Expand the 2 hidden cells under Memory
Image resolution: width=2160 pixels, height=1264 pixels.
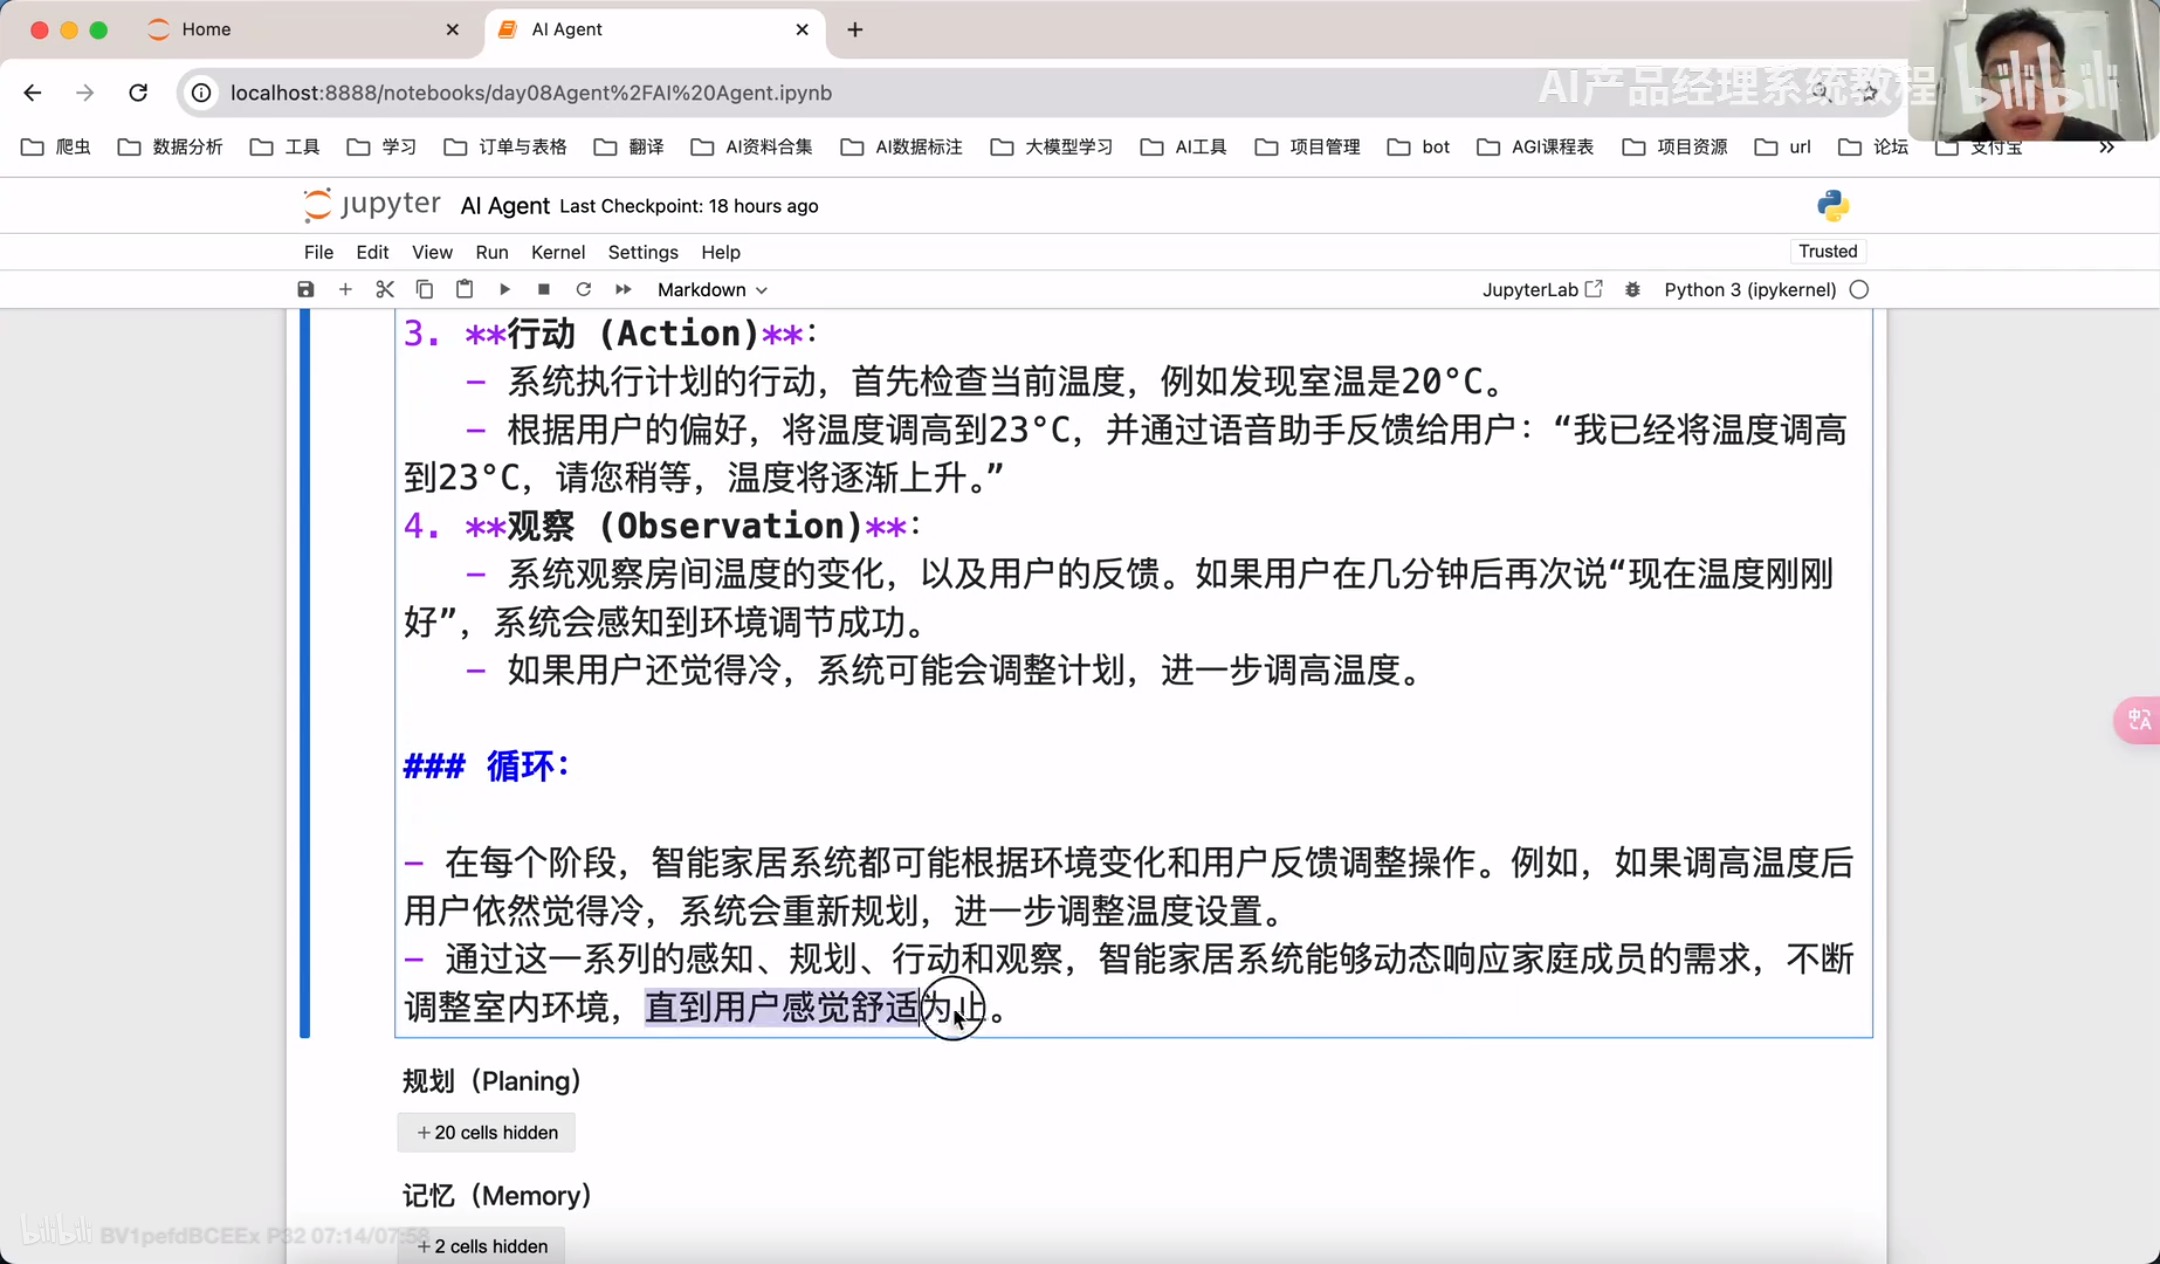pos(482,1246)
